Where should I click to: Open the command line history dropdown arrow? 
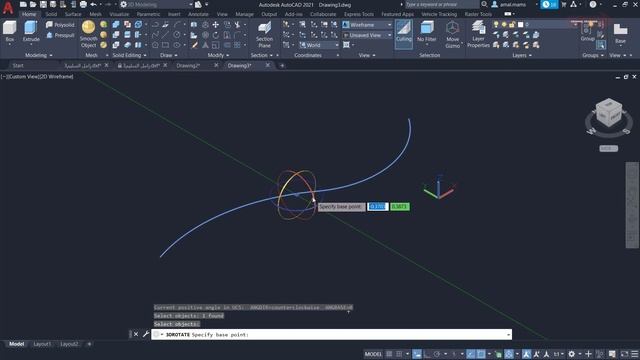pyautogui.click(x=509, y=335)
